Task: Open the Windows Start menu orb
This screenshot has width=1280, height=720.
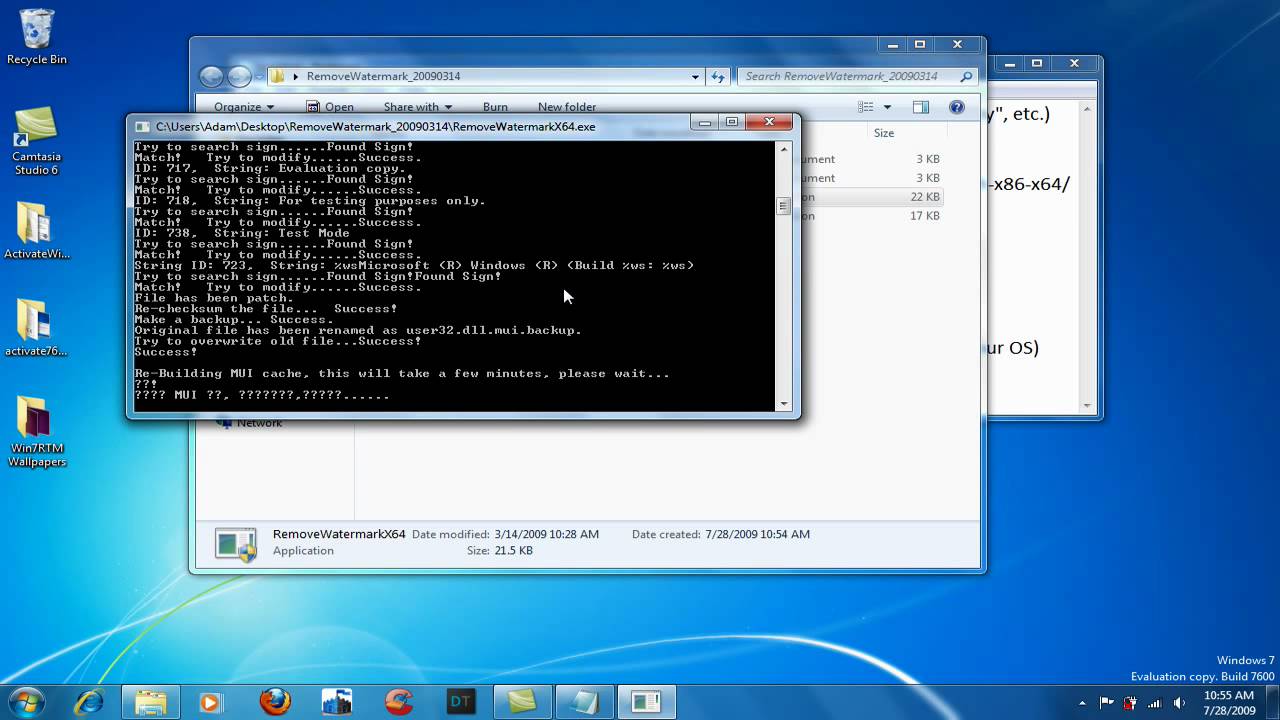Action: point(26,701)
